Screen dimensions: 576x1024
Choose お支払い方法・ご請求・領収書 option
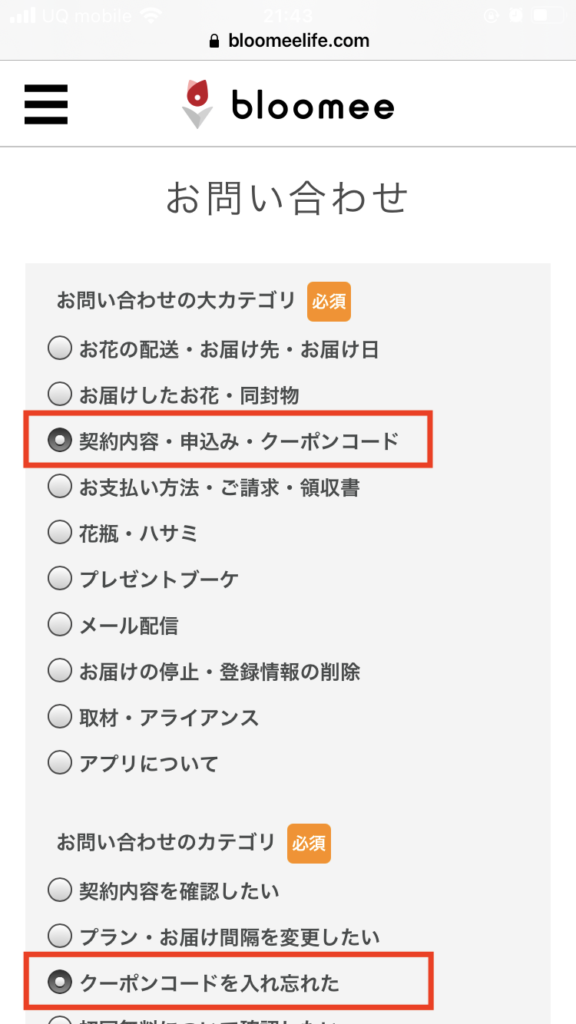coord(59,487)
